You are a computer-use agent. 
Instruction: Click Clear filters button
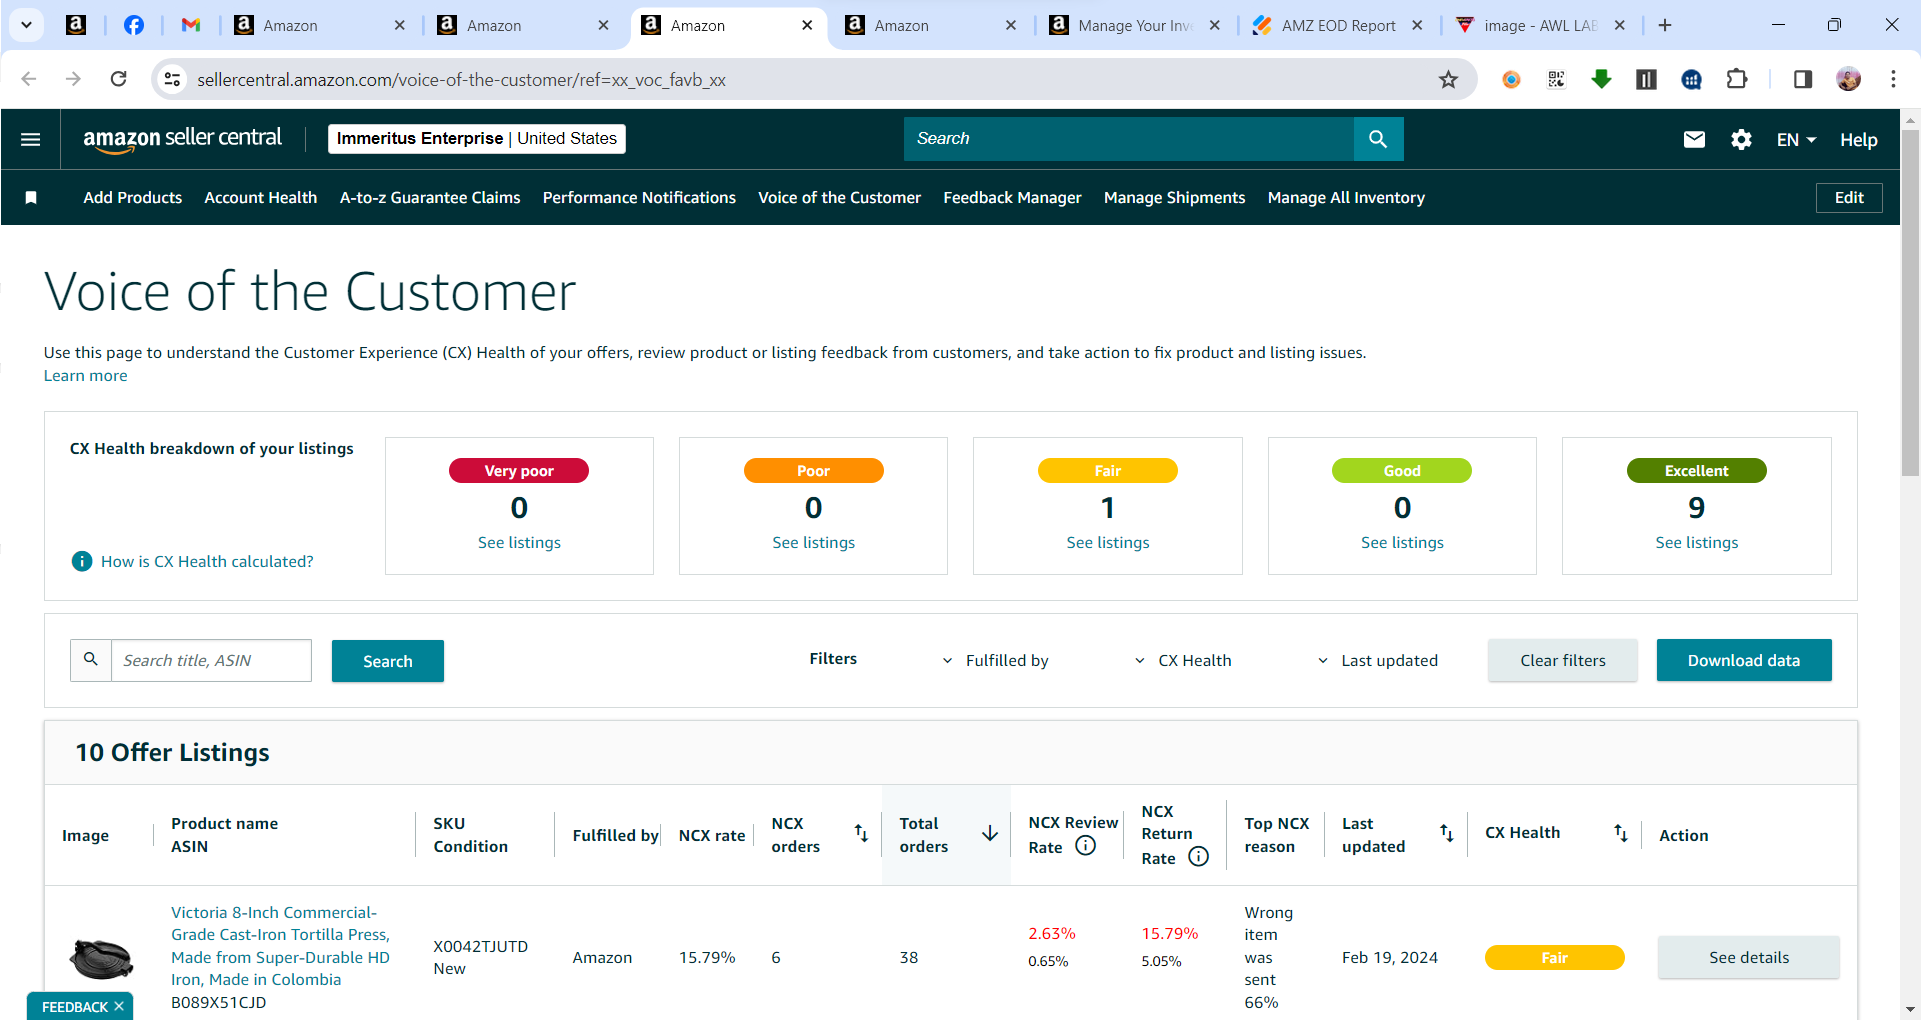(x=1563, y=660)
